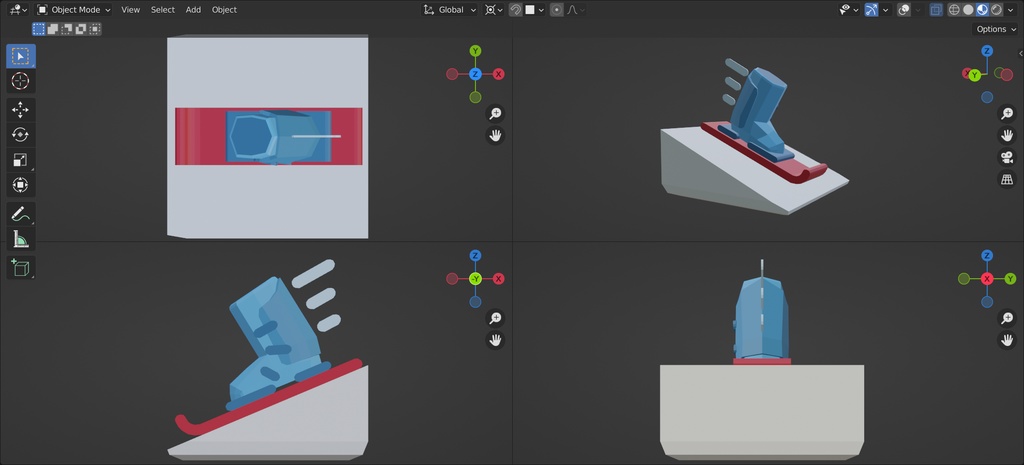Screen dimensions: 1024x465
Task: Choose the Move tool
Action: point(21,110)
